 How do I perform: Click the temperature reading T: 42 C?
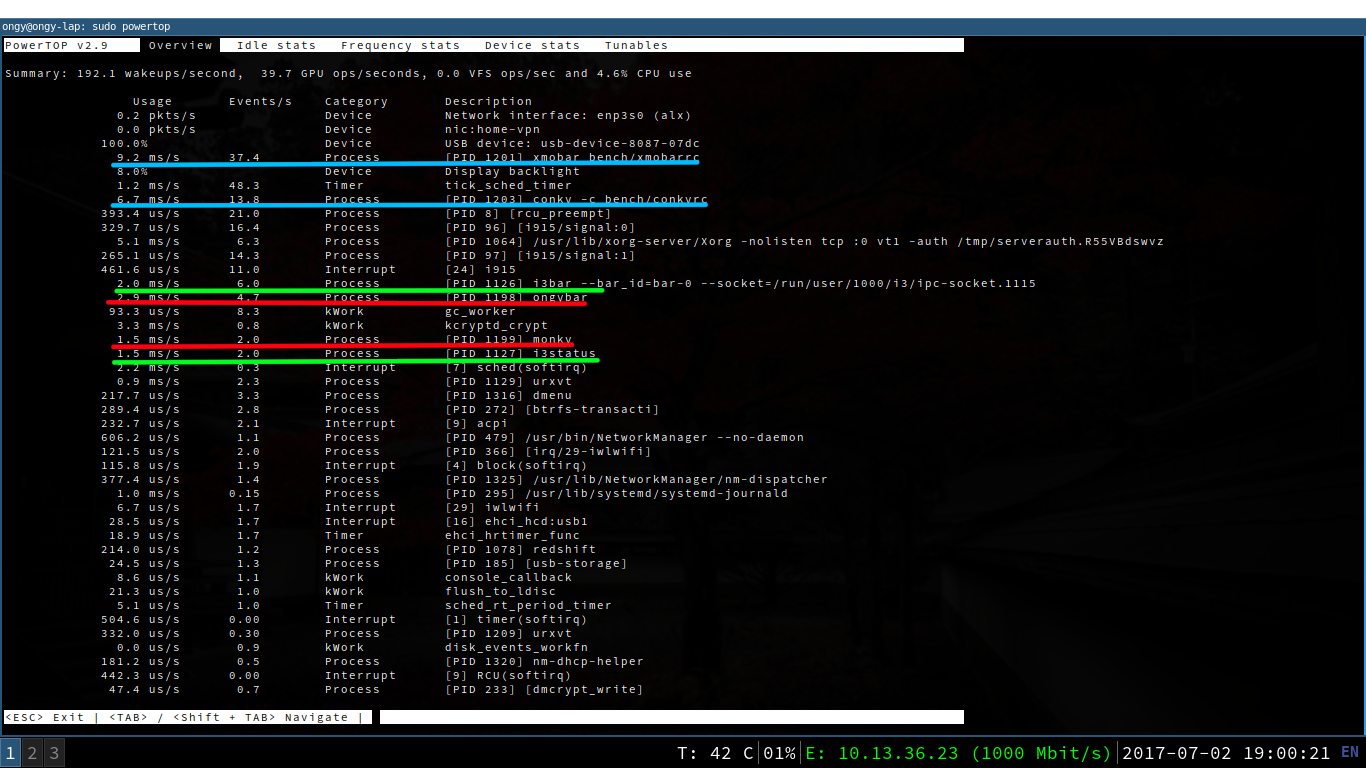[715, 753]
